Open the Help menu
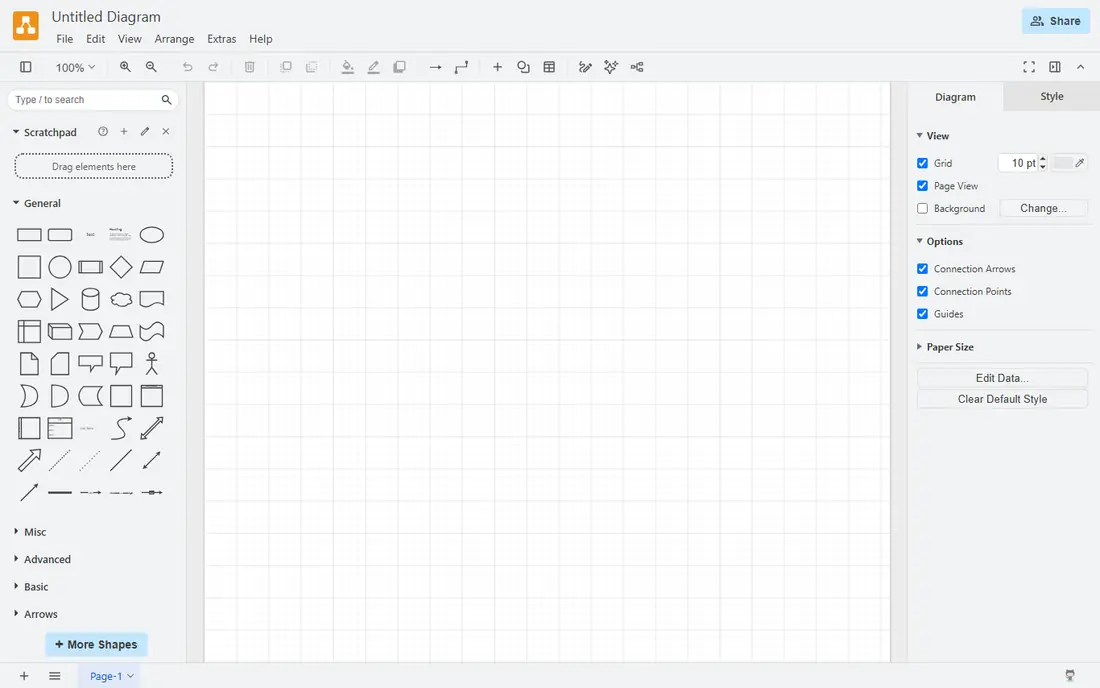 tap(260, 39)
